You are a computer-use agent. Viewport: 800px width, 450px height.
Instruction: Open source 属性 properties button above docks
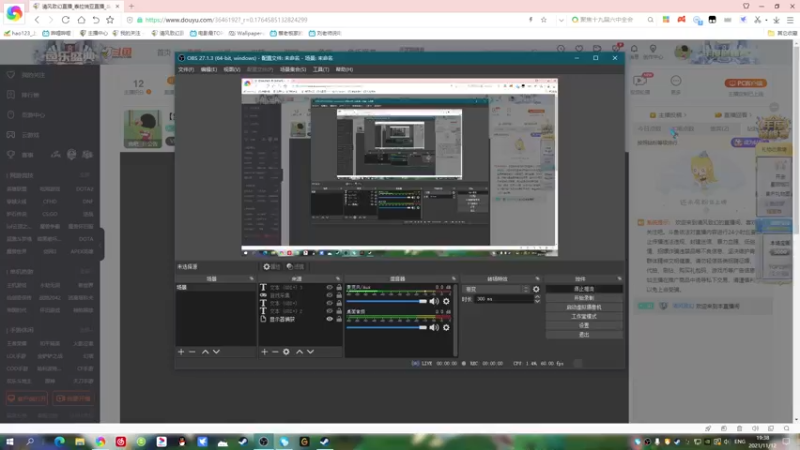(271, 266)
